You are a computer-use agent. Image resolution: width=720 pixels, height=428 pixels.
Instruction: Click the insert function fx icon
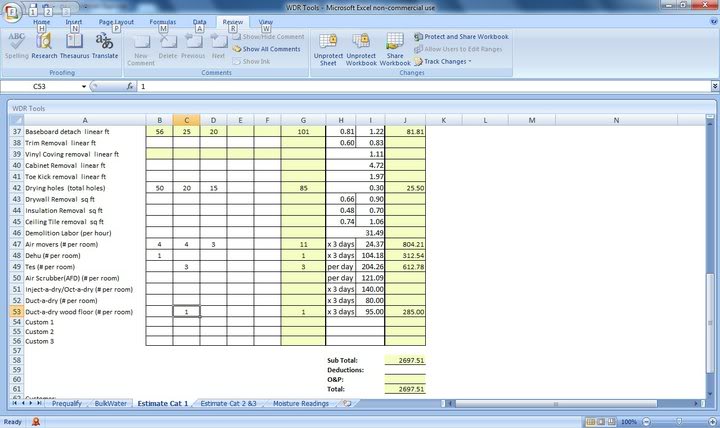point(130,87)
